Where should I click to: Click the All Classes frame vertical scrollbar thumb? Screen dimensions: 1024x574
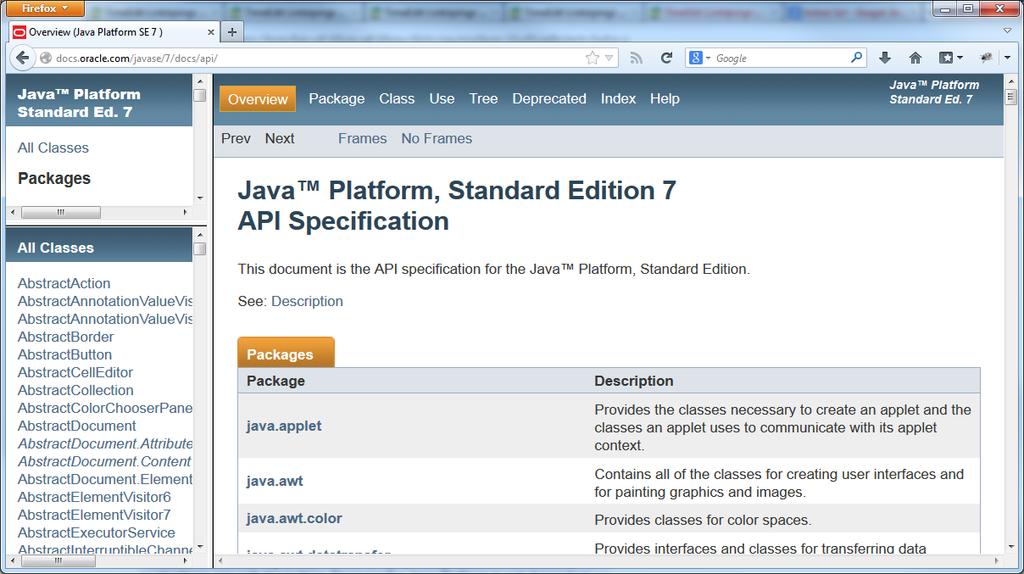tap(200, 249)
